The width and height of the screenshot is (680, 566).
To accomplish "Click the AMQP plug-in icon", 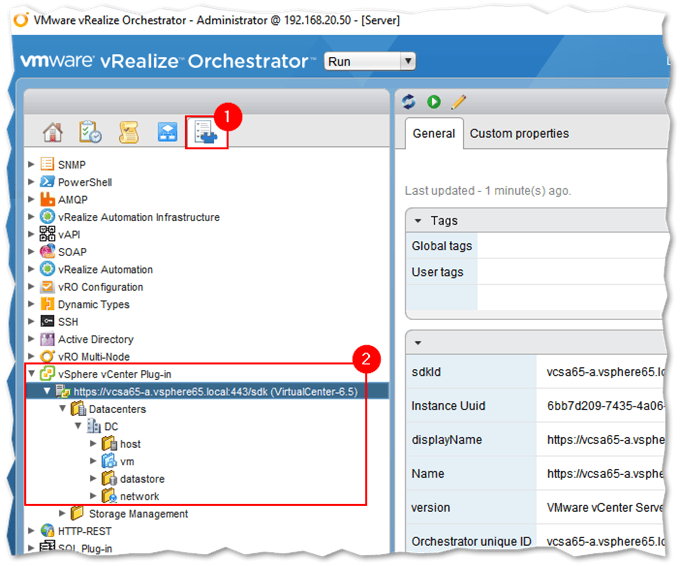I will point(47,199).
